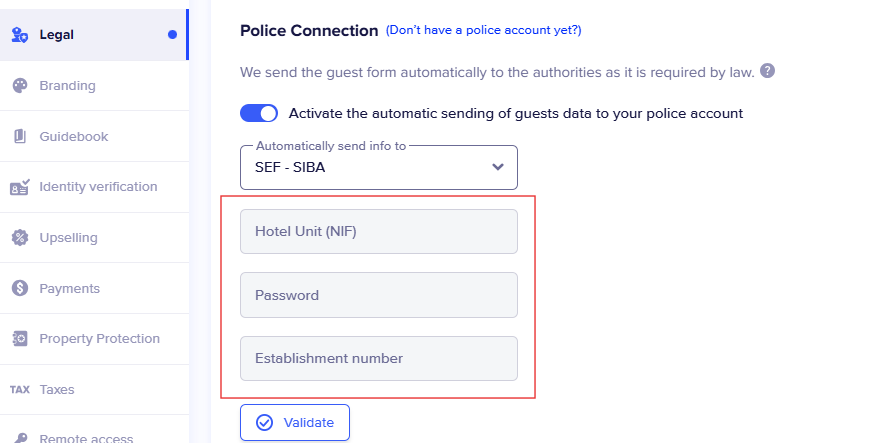The width and height of the screenshot is (882, 443).
Task: Click the Branding palette icon
Action: pos(20,85)
